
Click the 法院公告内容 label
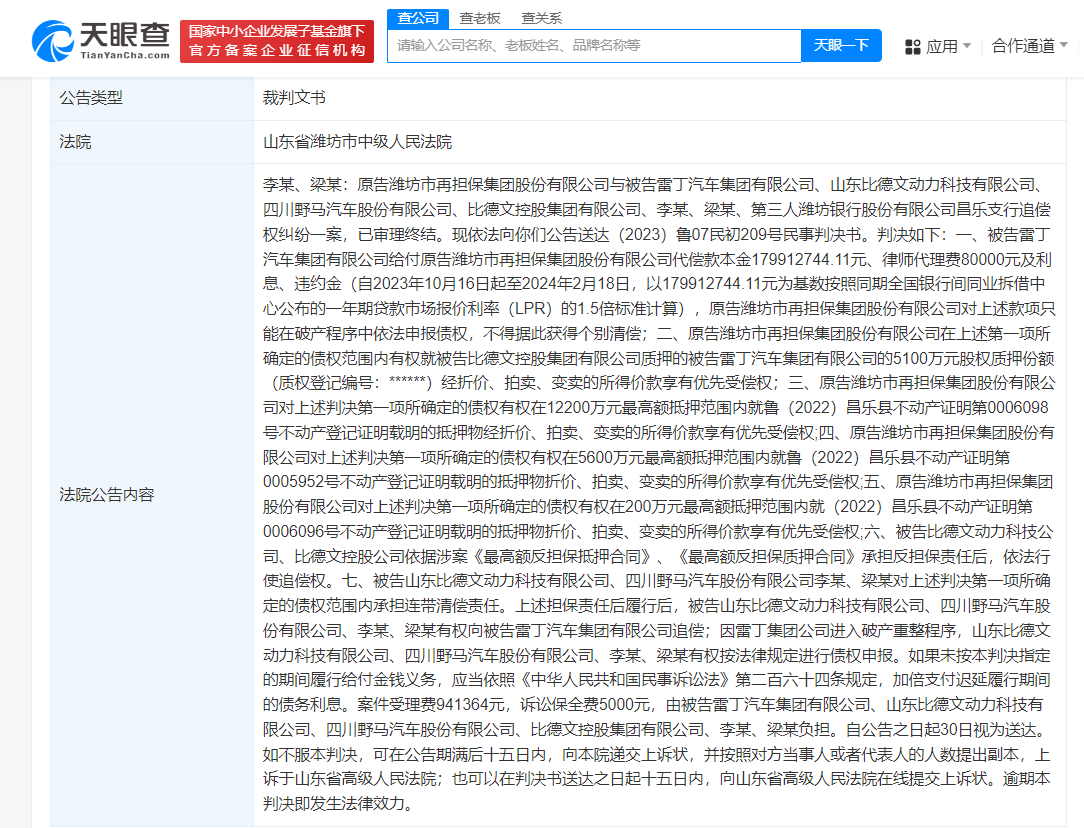106,495
